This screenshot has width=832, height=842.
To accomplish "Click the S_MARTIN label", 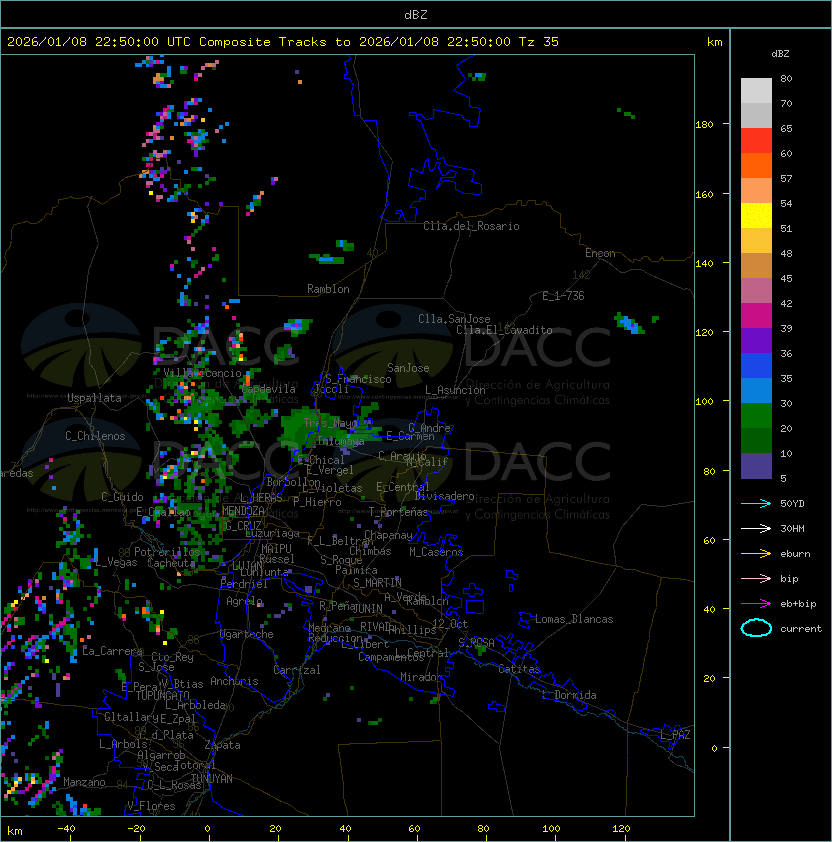I will 377,583.
